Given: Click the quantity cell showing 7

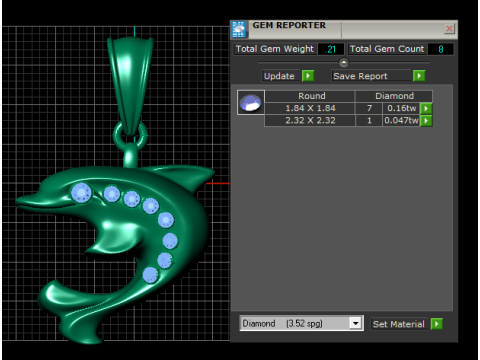Looking at the screenshot, I should 369,108.
